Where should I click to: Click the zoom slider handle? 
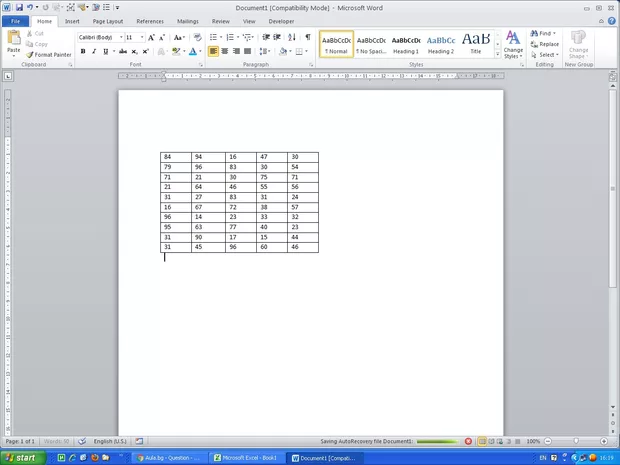pos(576,441)
